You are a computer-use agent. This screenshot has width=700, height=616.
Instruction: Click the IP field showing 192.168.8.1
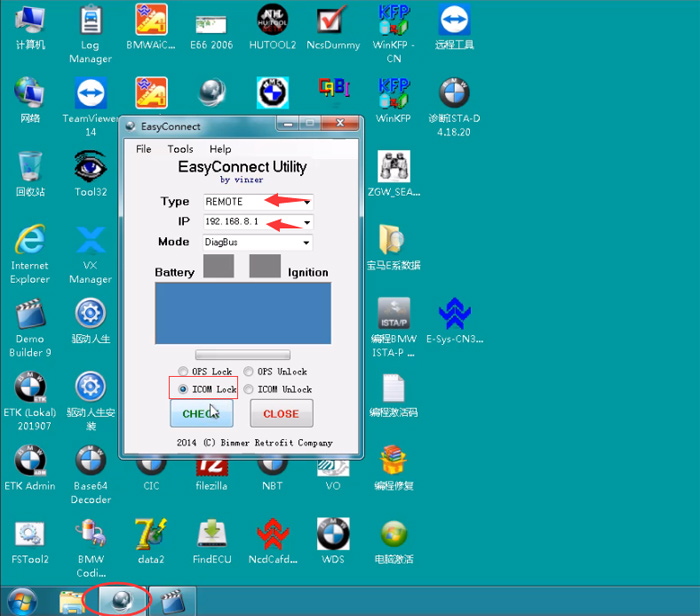[x=258, y=222]
